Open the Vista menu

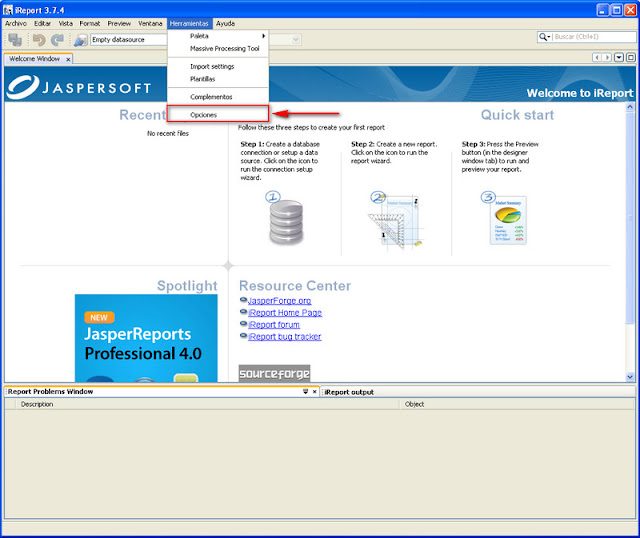[65, 24]
